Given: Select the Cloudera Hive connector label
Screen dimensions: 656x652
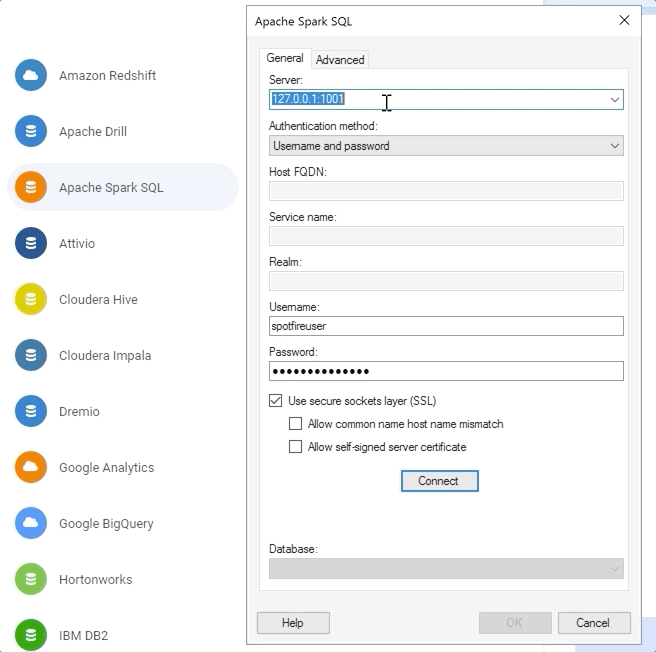Looking at the screenshot, I should [98, 300].
